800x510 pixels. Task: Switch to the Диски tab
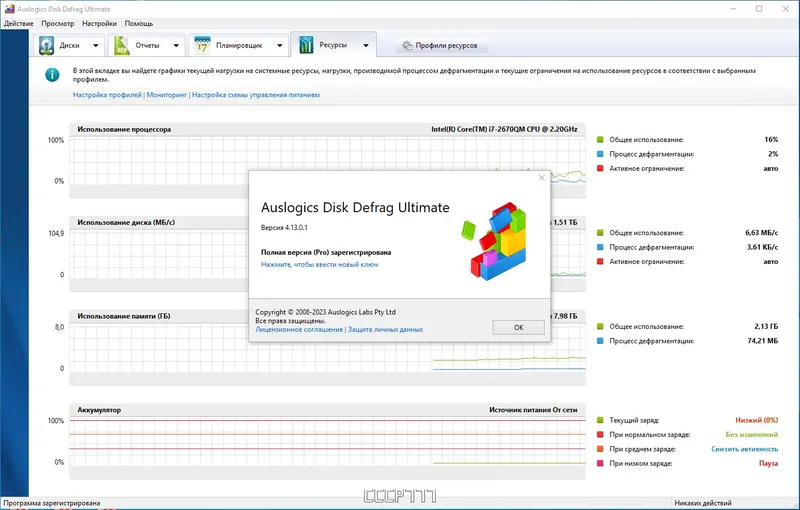(x=69, y=45)
